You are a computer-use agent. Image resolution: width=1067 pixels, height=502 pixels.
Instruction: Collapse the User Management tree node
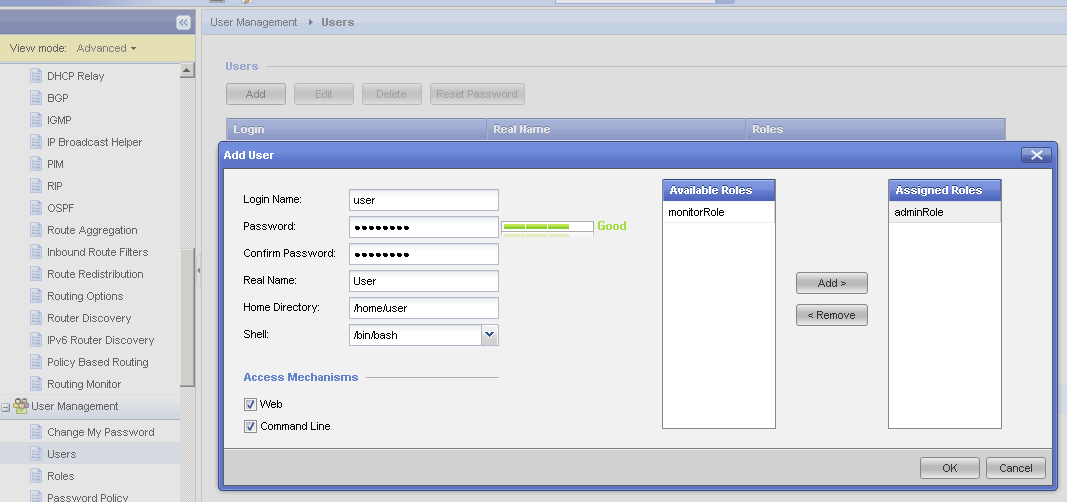coord(5,407)
